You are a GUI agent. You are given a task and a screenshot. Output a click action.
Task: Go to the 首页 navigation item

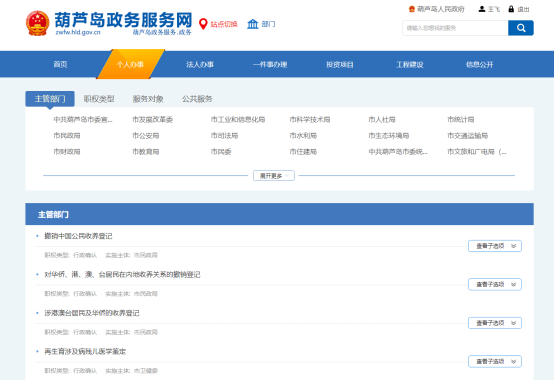pyautogui.click(x=60, y=64)
